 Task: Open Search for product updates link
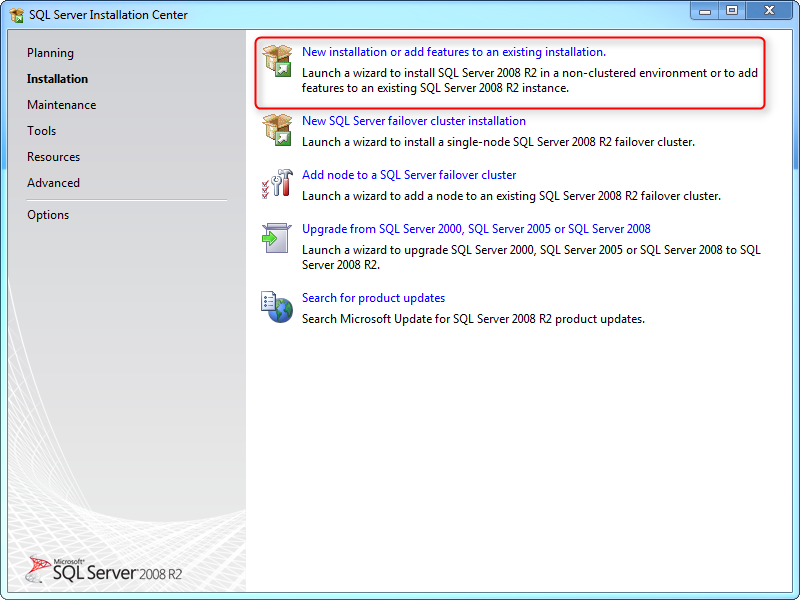tap(373, 298)
